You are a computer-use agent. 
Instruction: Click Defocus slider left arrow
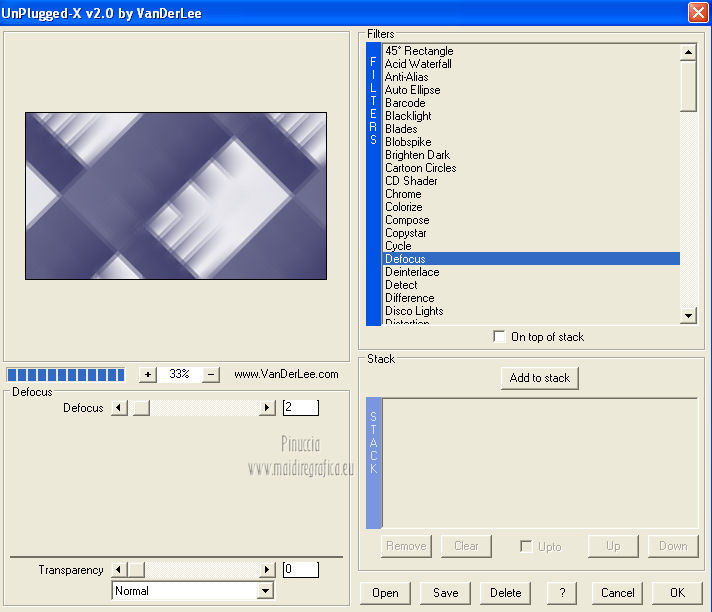tap(119, 408)
